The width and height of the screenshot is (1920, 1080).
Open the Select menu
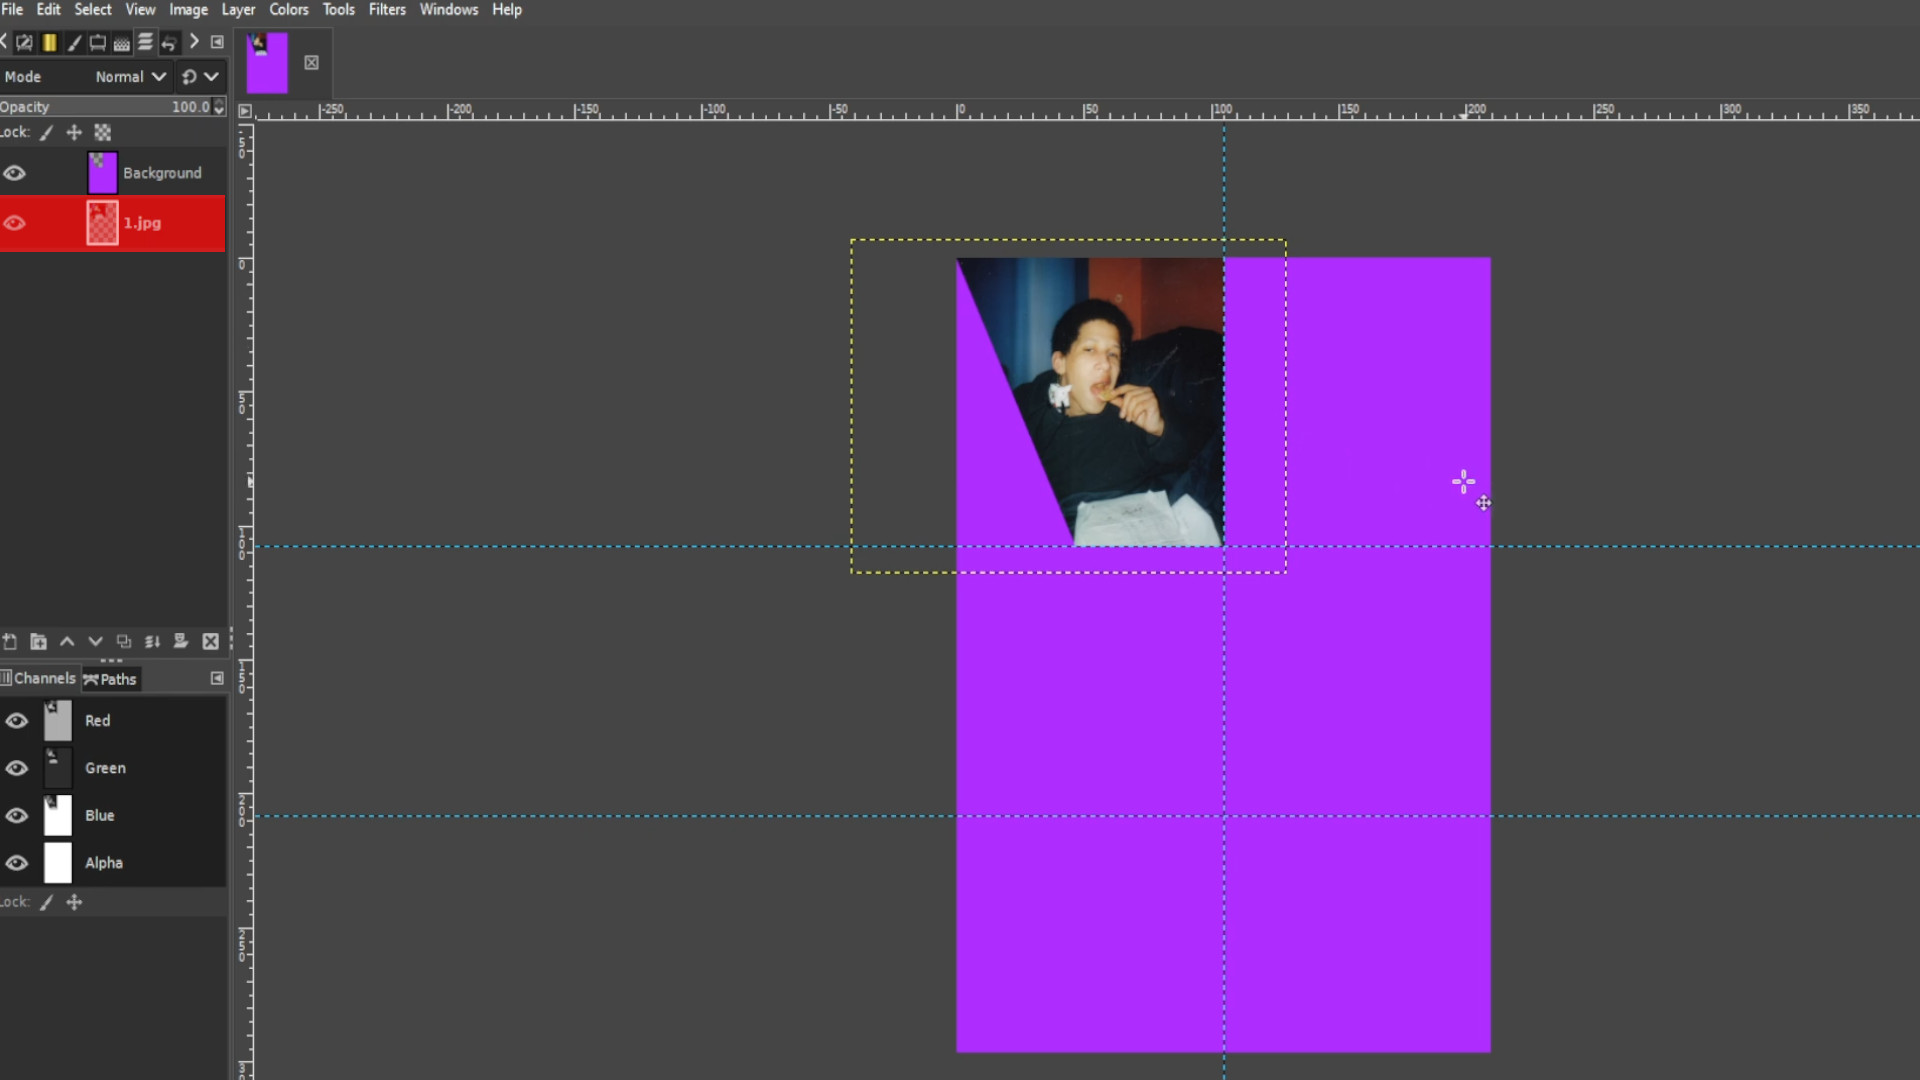[93, 9]
